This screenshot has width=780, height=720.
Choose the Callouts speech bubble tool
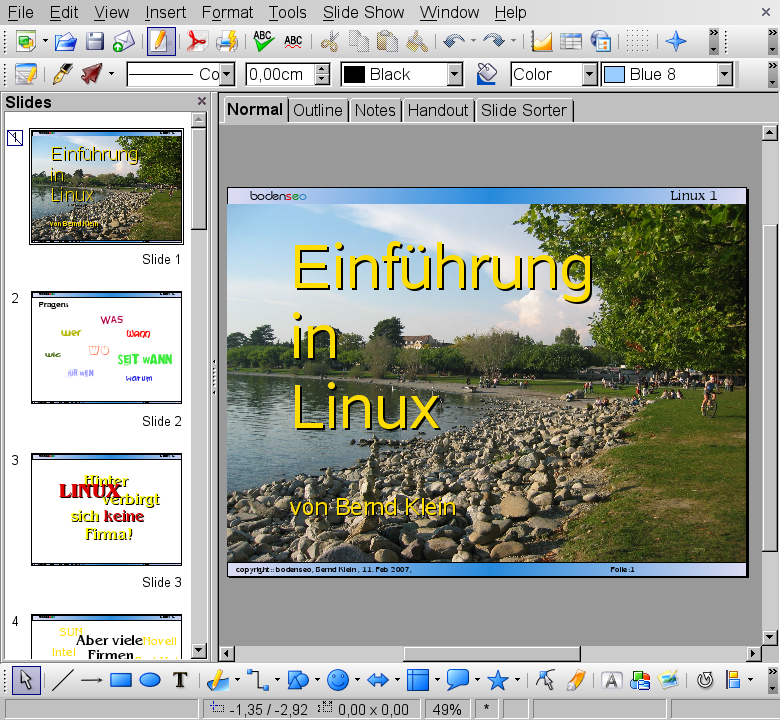tap(458, 680)
